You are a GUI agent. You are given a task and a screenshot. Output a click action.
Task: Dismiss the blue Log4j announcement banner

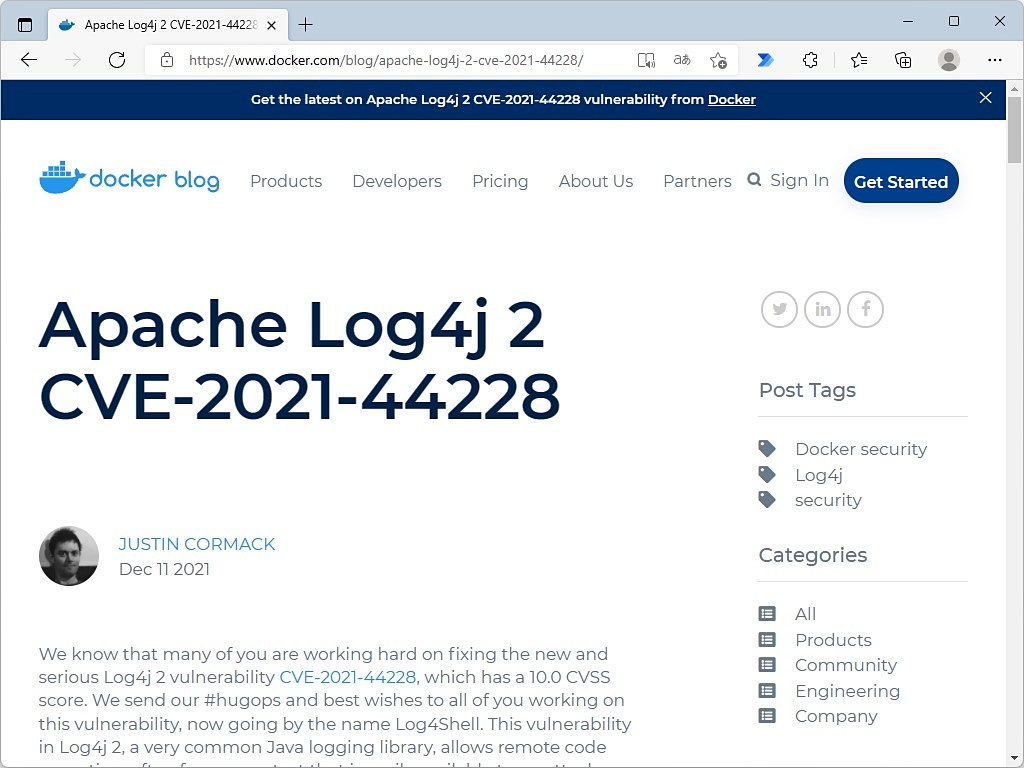tap(985, 98)
